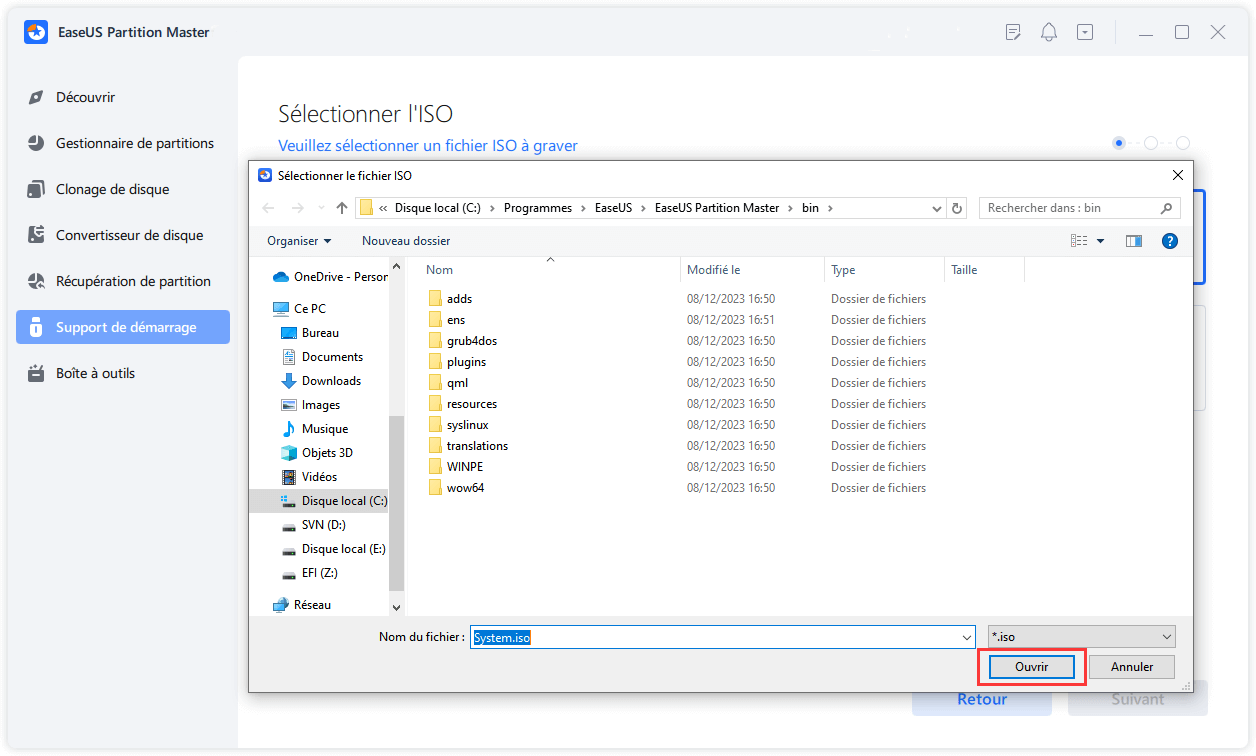Click Annuler to cancel the dialog
The height and width of the screenshot is (756, 1256).
(x=1131, y=667)
